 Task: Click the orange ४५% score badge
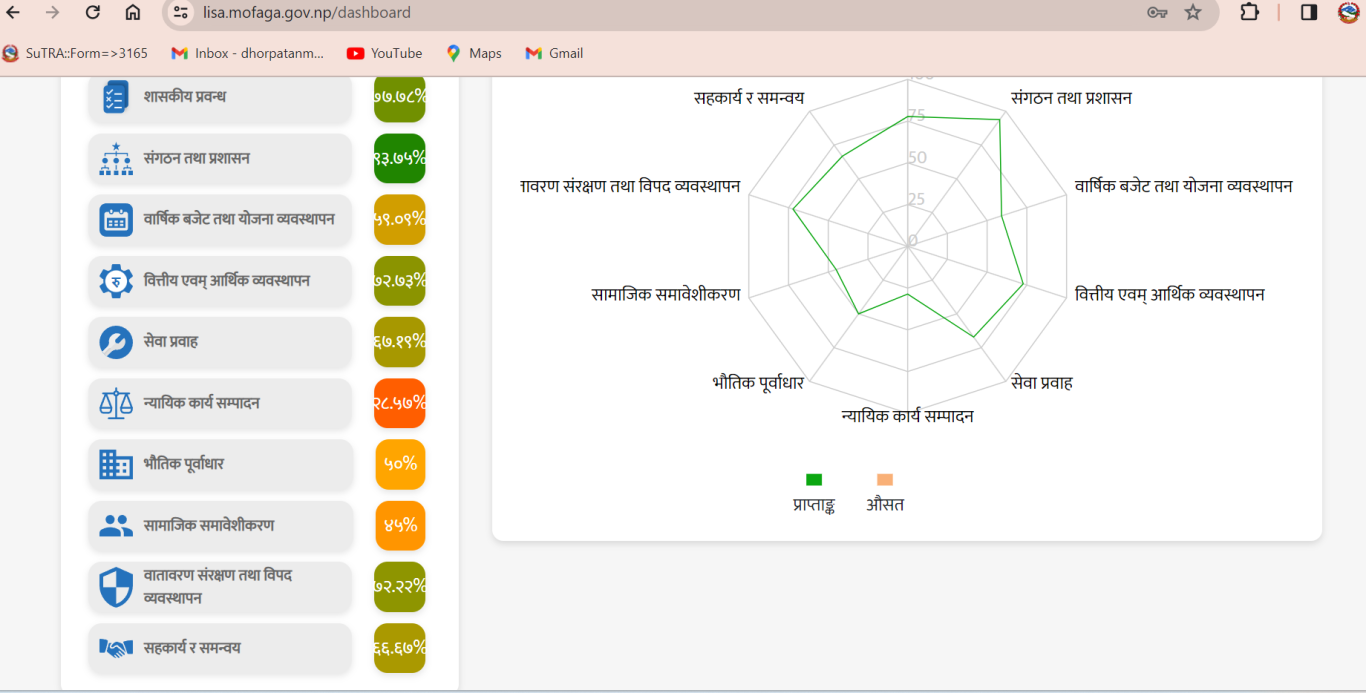click(x=400, y=526)
